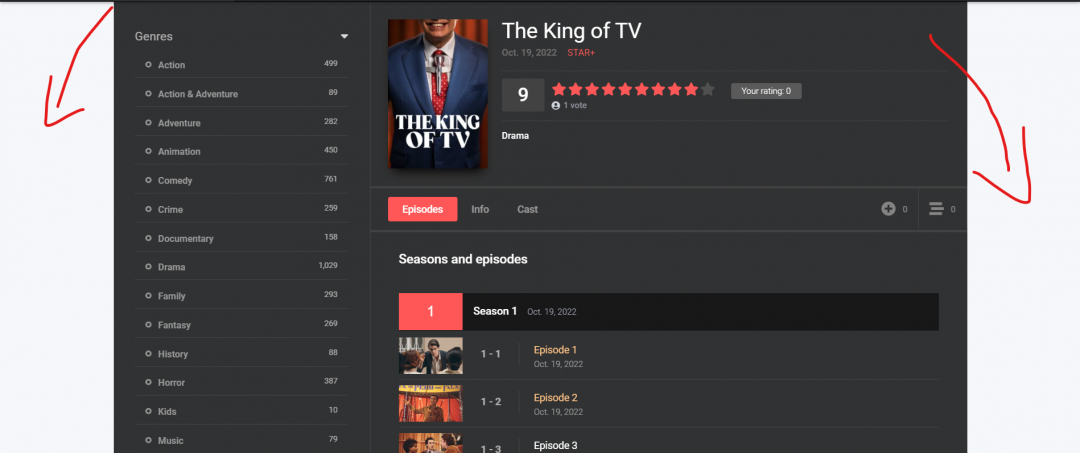Expand the Season 1 row
The height and width of the screenshot is (453, 1080).
tap(700, 311)
